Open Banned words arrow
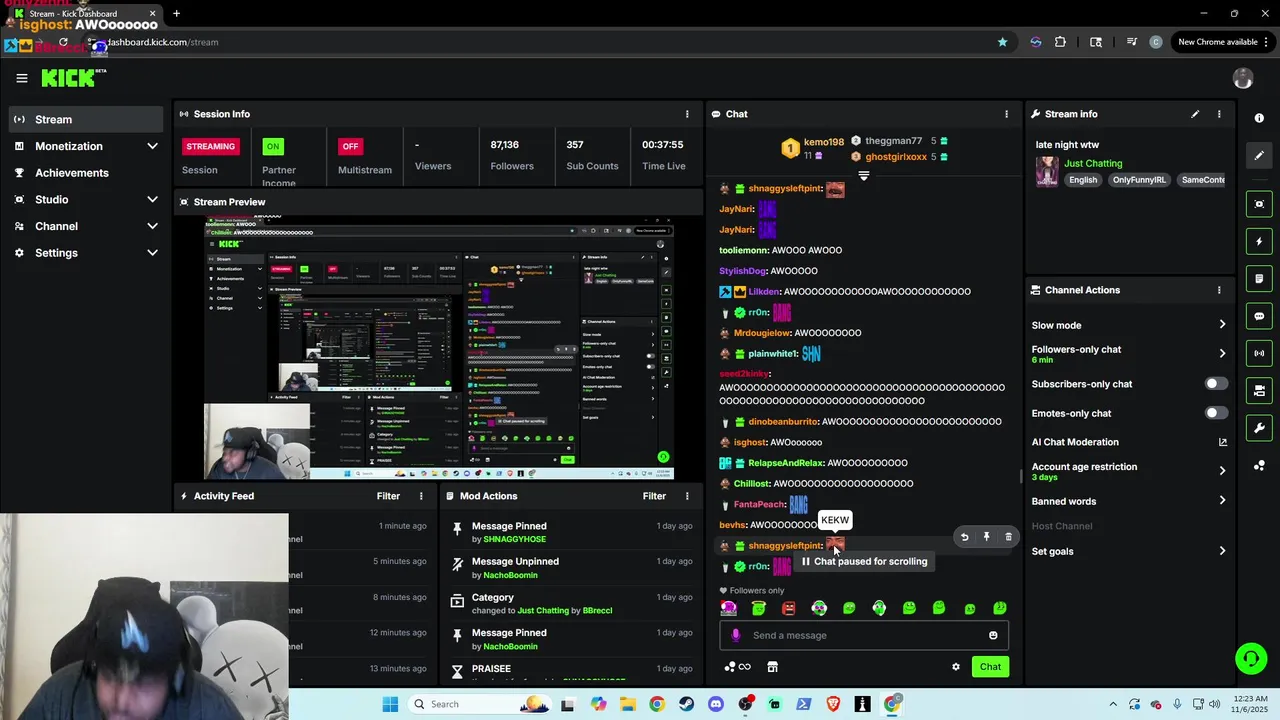The width and height of the screenshot is (1280, 720). click(x=1222, y=502)
